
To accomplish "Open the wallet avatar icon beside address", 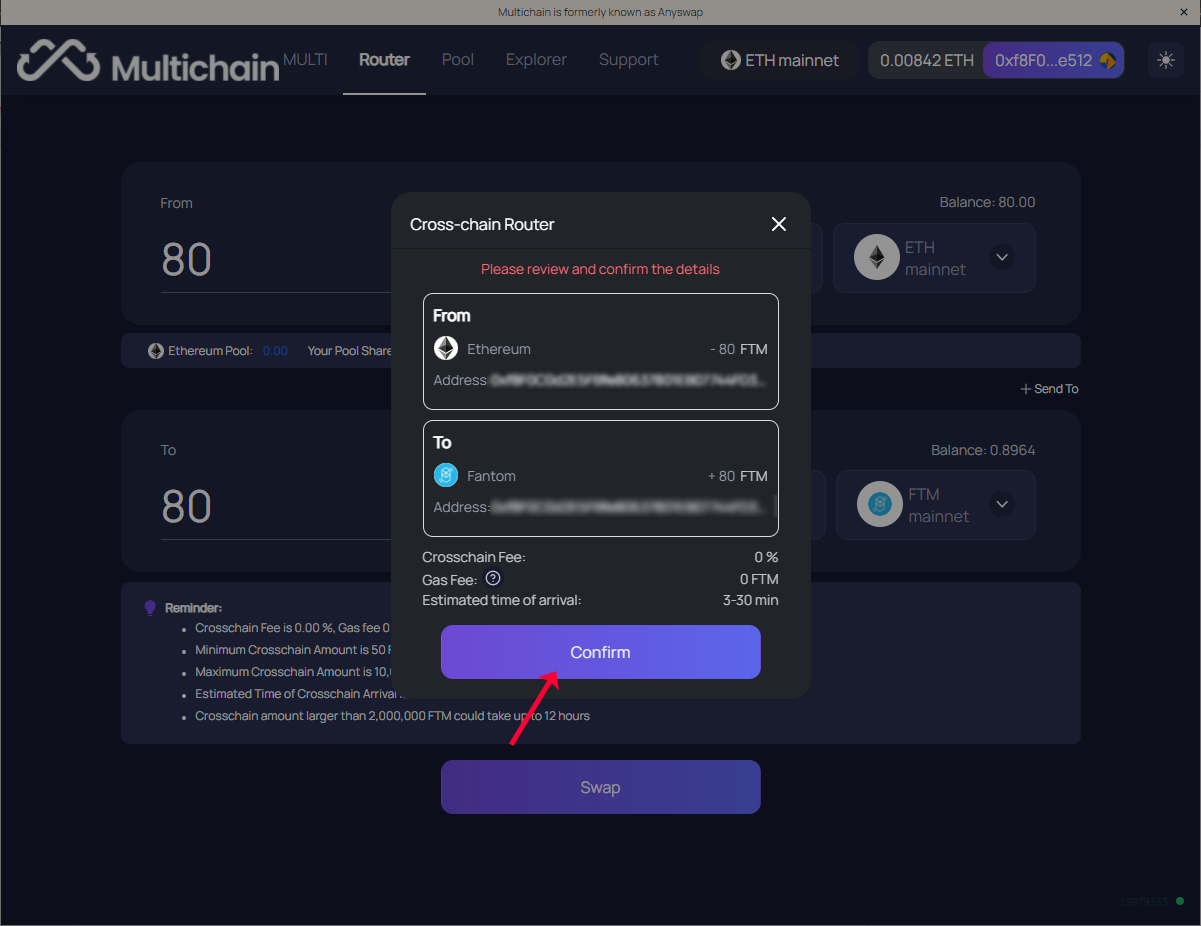I will pos(1107,60).
